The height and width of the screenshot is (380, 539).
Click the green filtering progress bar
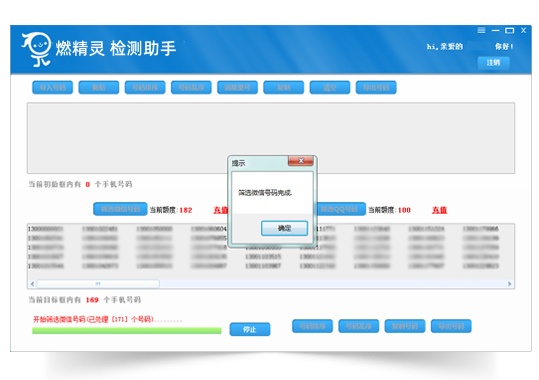[126, 331]
